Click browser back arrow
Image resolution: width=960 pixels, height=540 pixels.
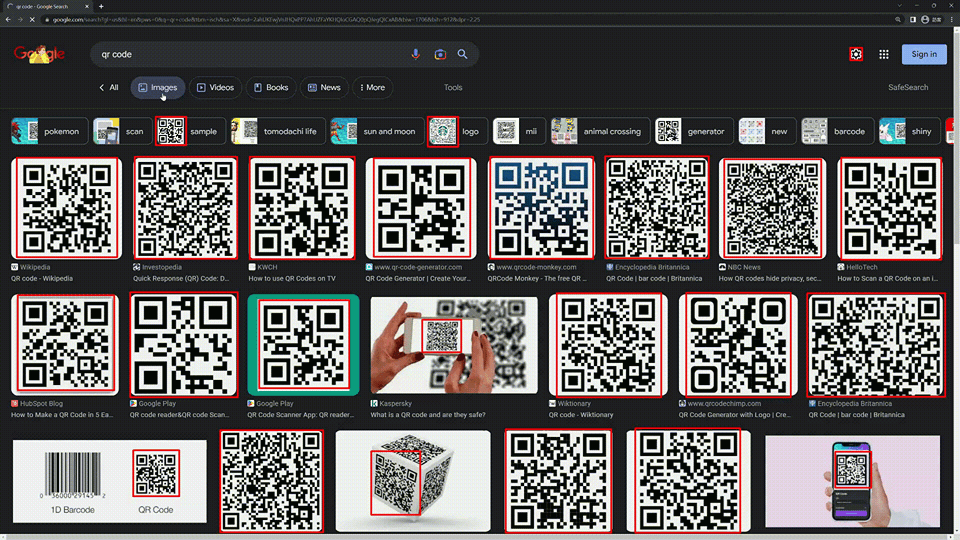pyautogui.click(x=8, y=20)
